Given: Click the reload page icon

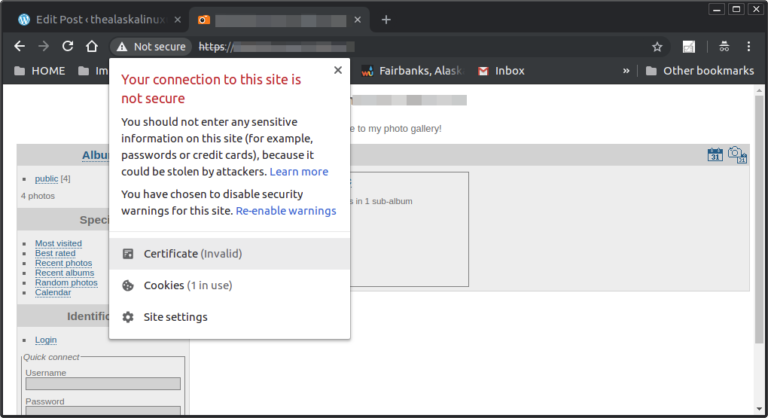Looking at the screenshot, I should 68,46.
